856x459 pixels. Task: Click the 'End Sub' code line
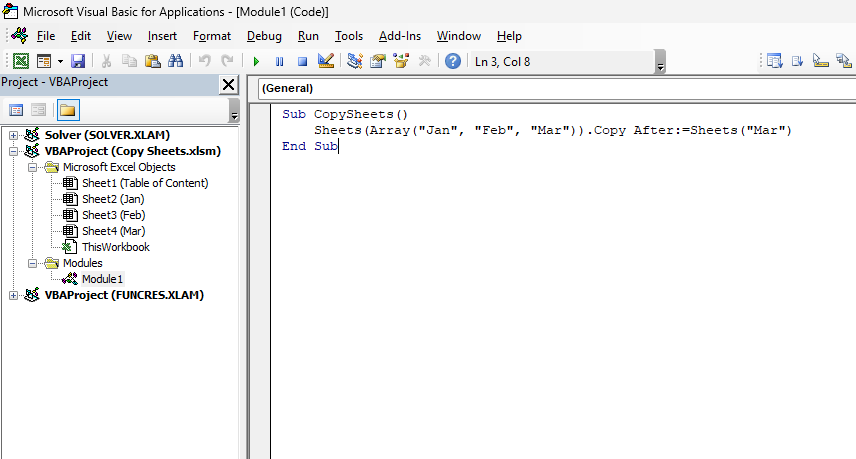310,146
